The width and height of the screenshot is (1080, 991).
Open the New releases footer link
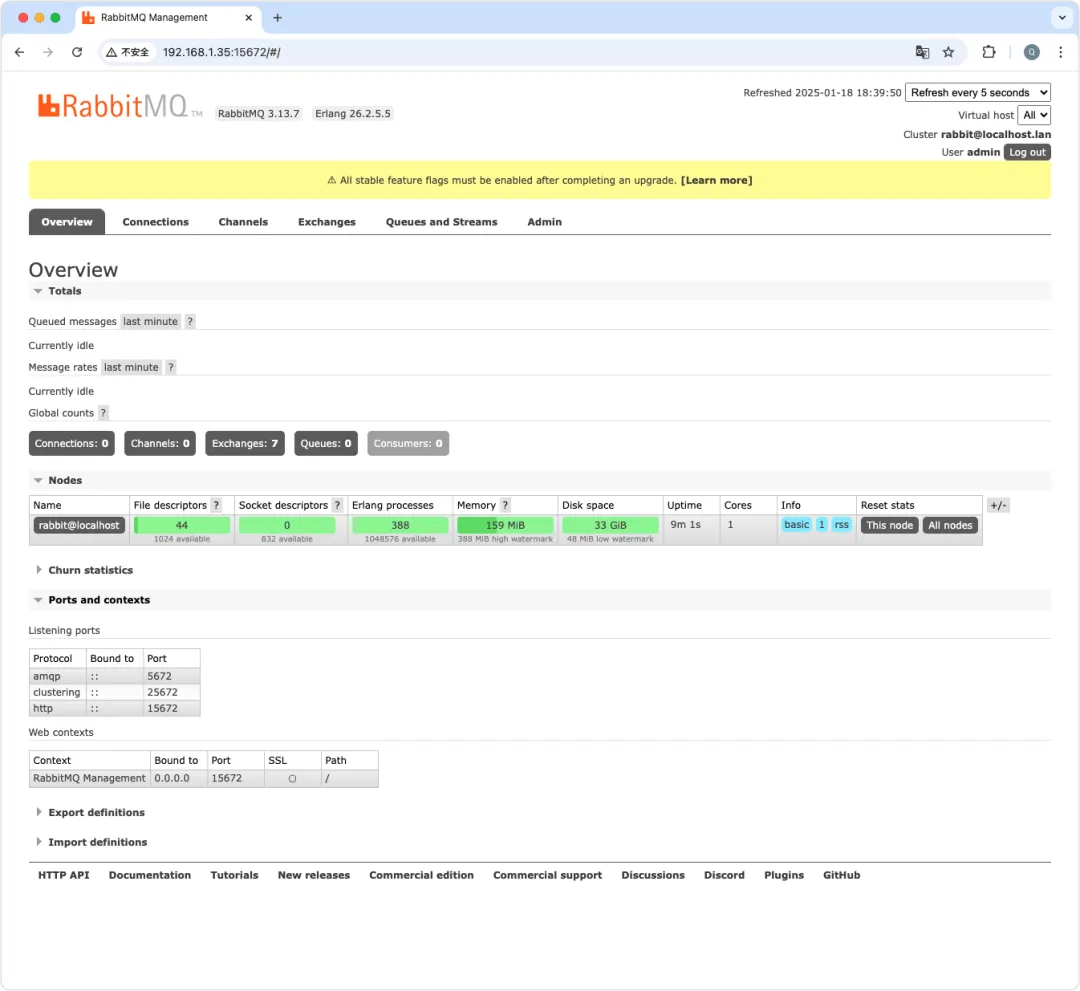(x=313, y=875)
